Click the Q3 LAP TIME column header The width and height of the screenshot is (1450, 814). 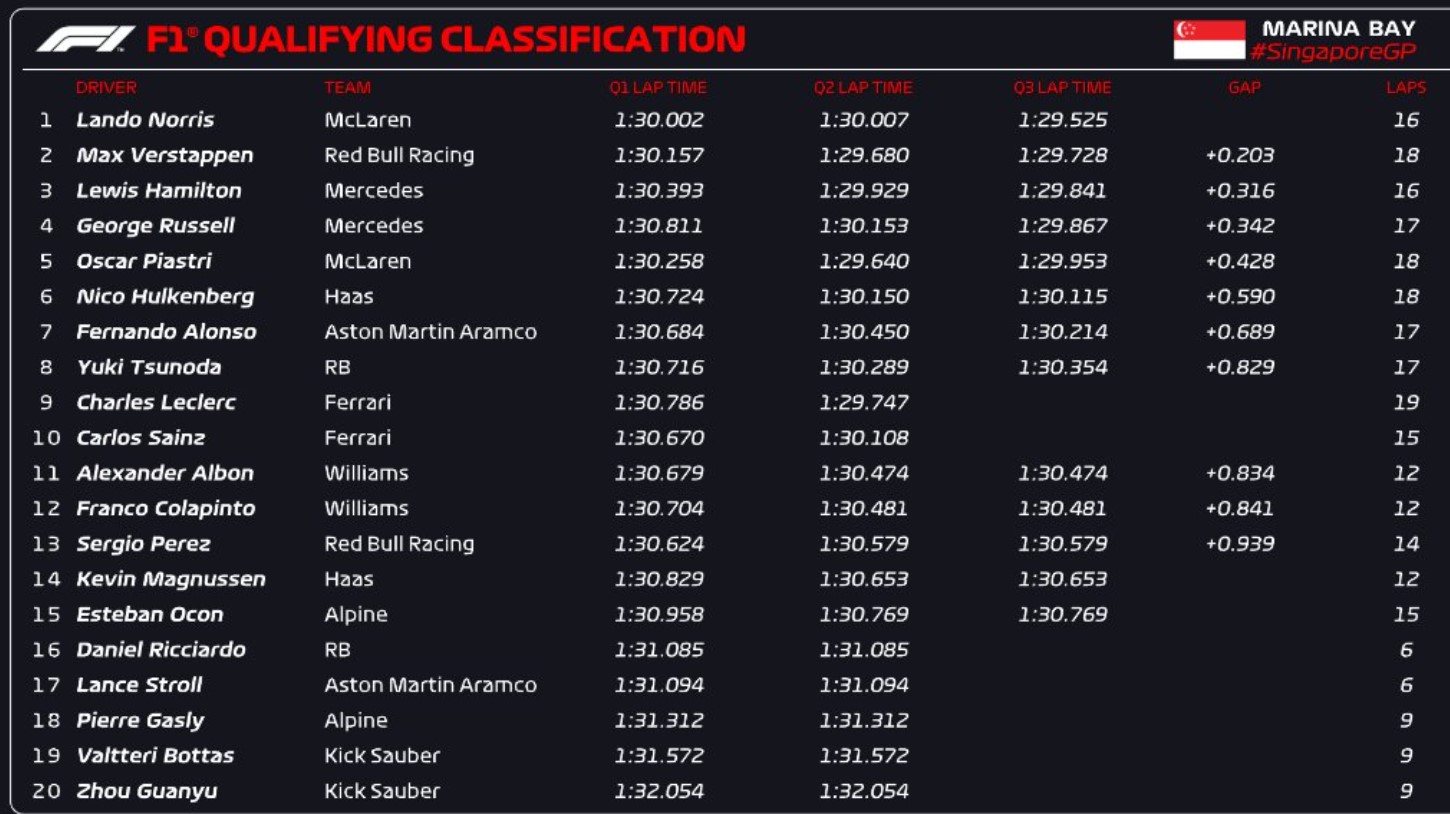click(1062, 88)
